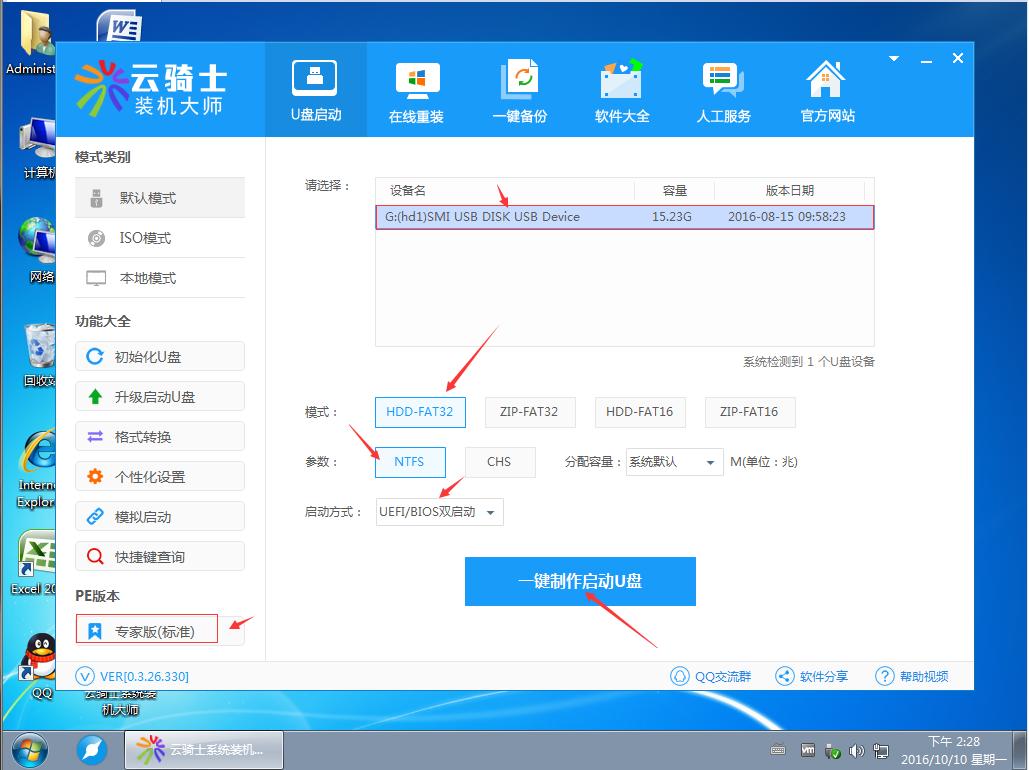Screen dimensions: 1029x770
Task: Select 专家版(标准) PE version
Action: click(146, 628)
